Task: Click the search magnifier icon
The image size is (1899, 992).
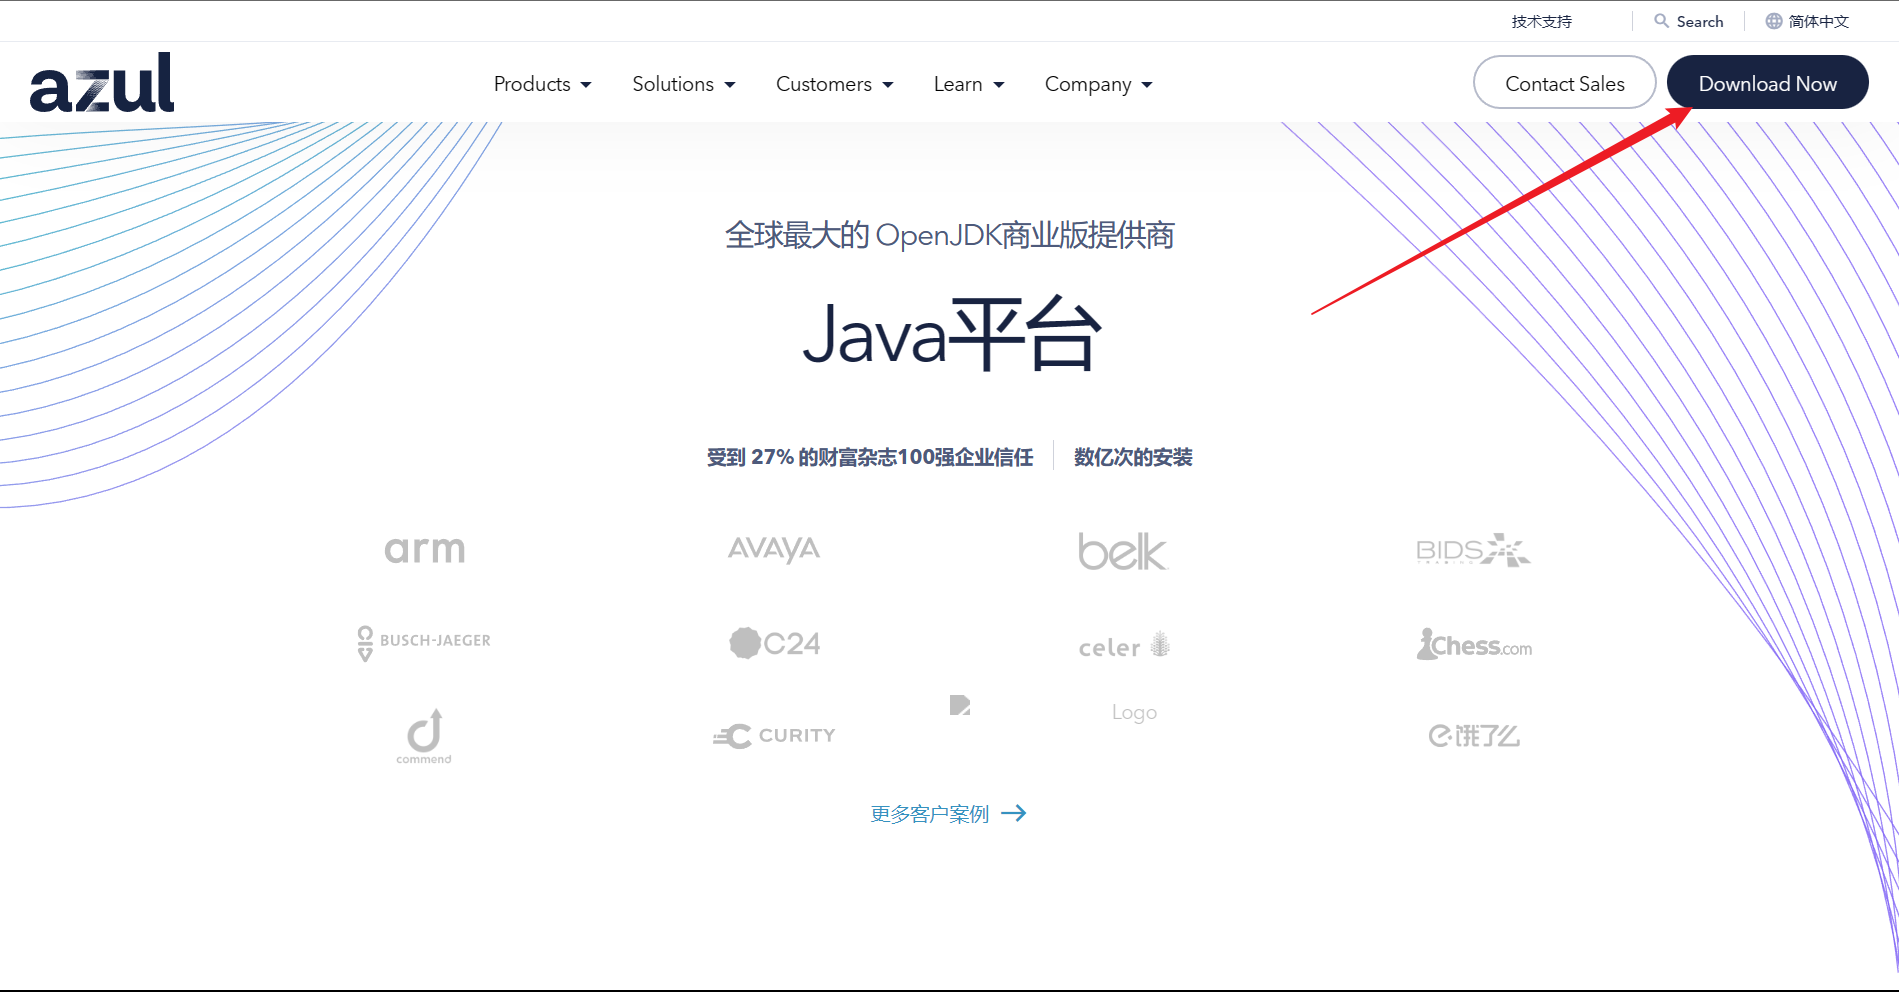Action: point(1661,21)
